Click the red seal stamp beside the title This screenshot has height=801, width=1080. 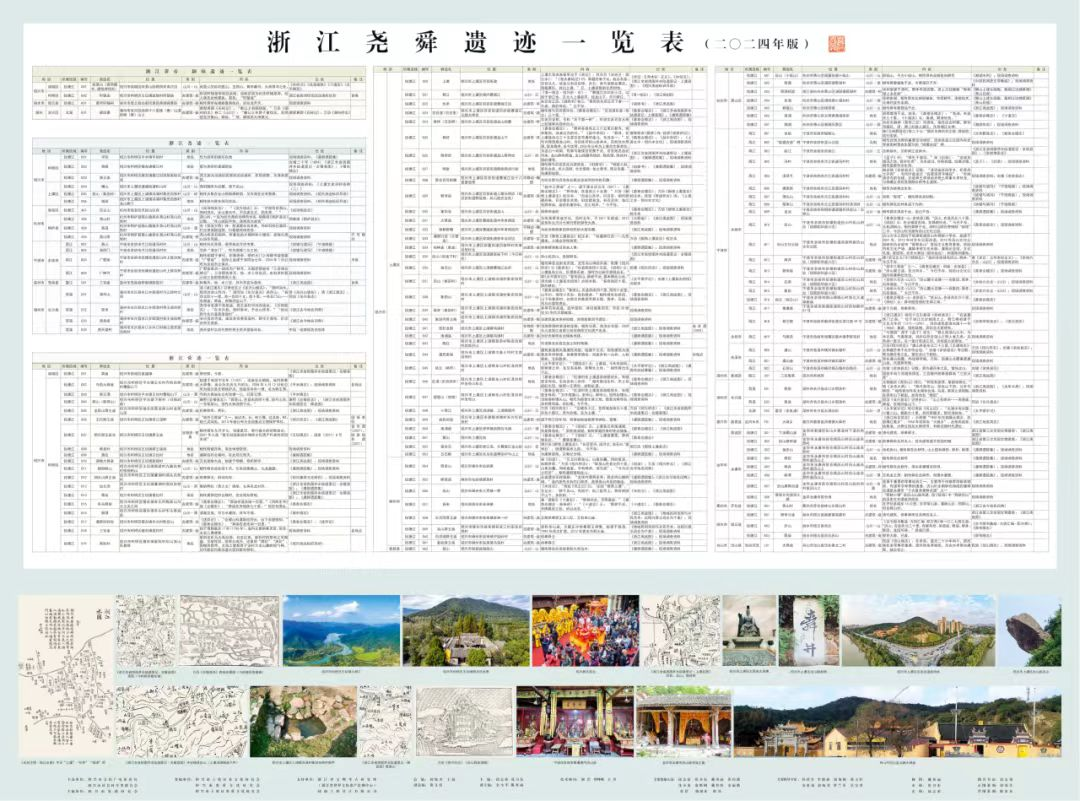click(x=832, y=44)
